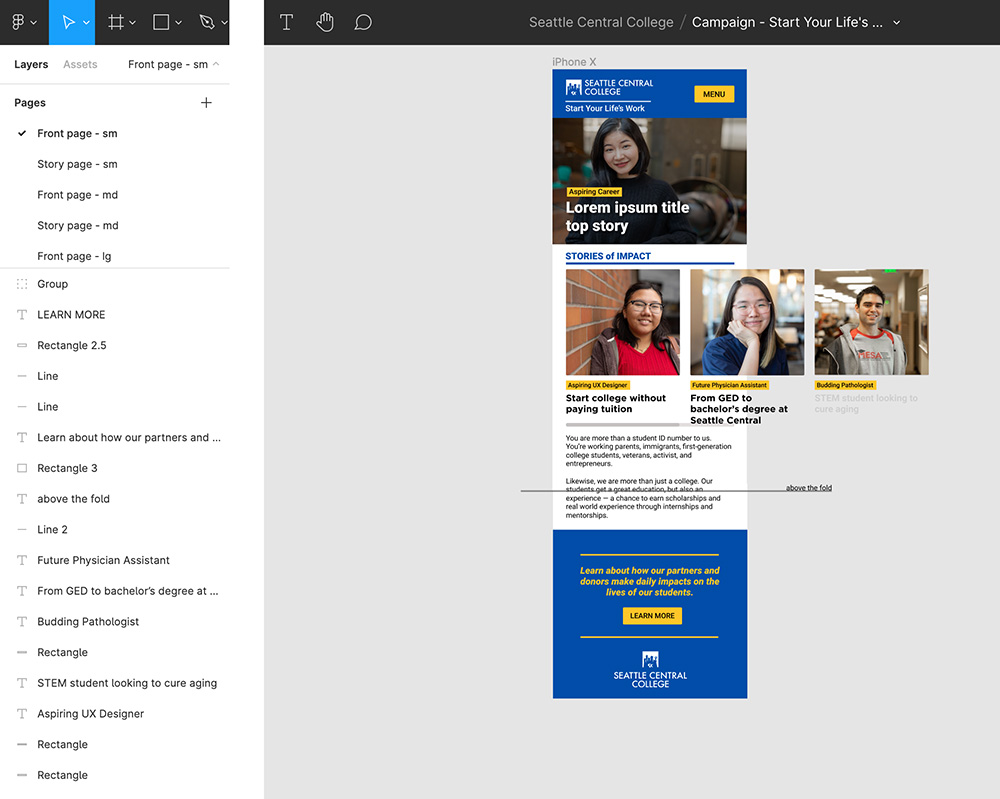The height and width of the screenshot is (799, 1000).
Task: Click the Budding Pathologist story photo
Action: click(x=871, y=322)
